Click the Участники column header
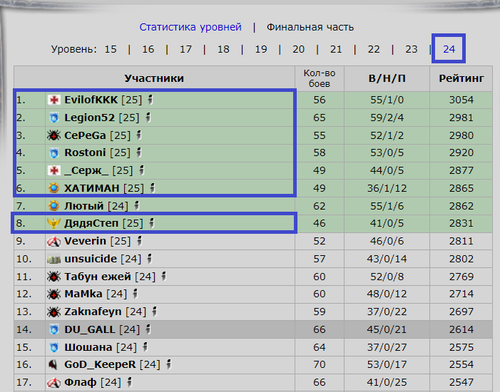Viewport: 500px width, 392px height. [x=154, y=78]
